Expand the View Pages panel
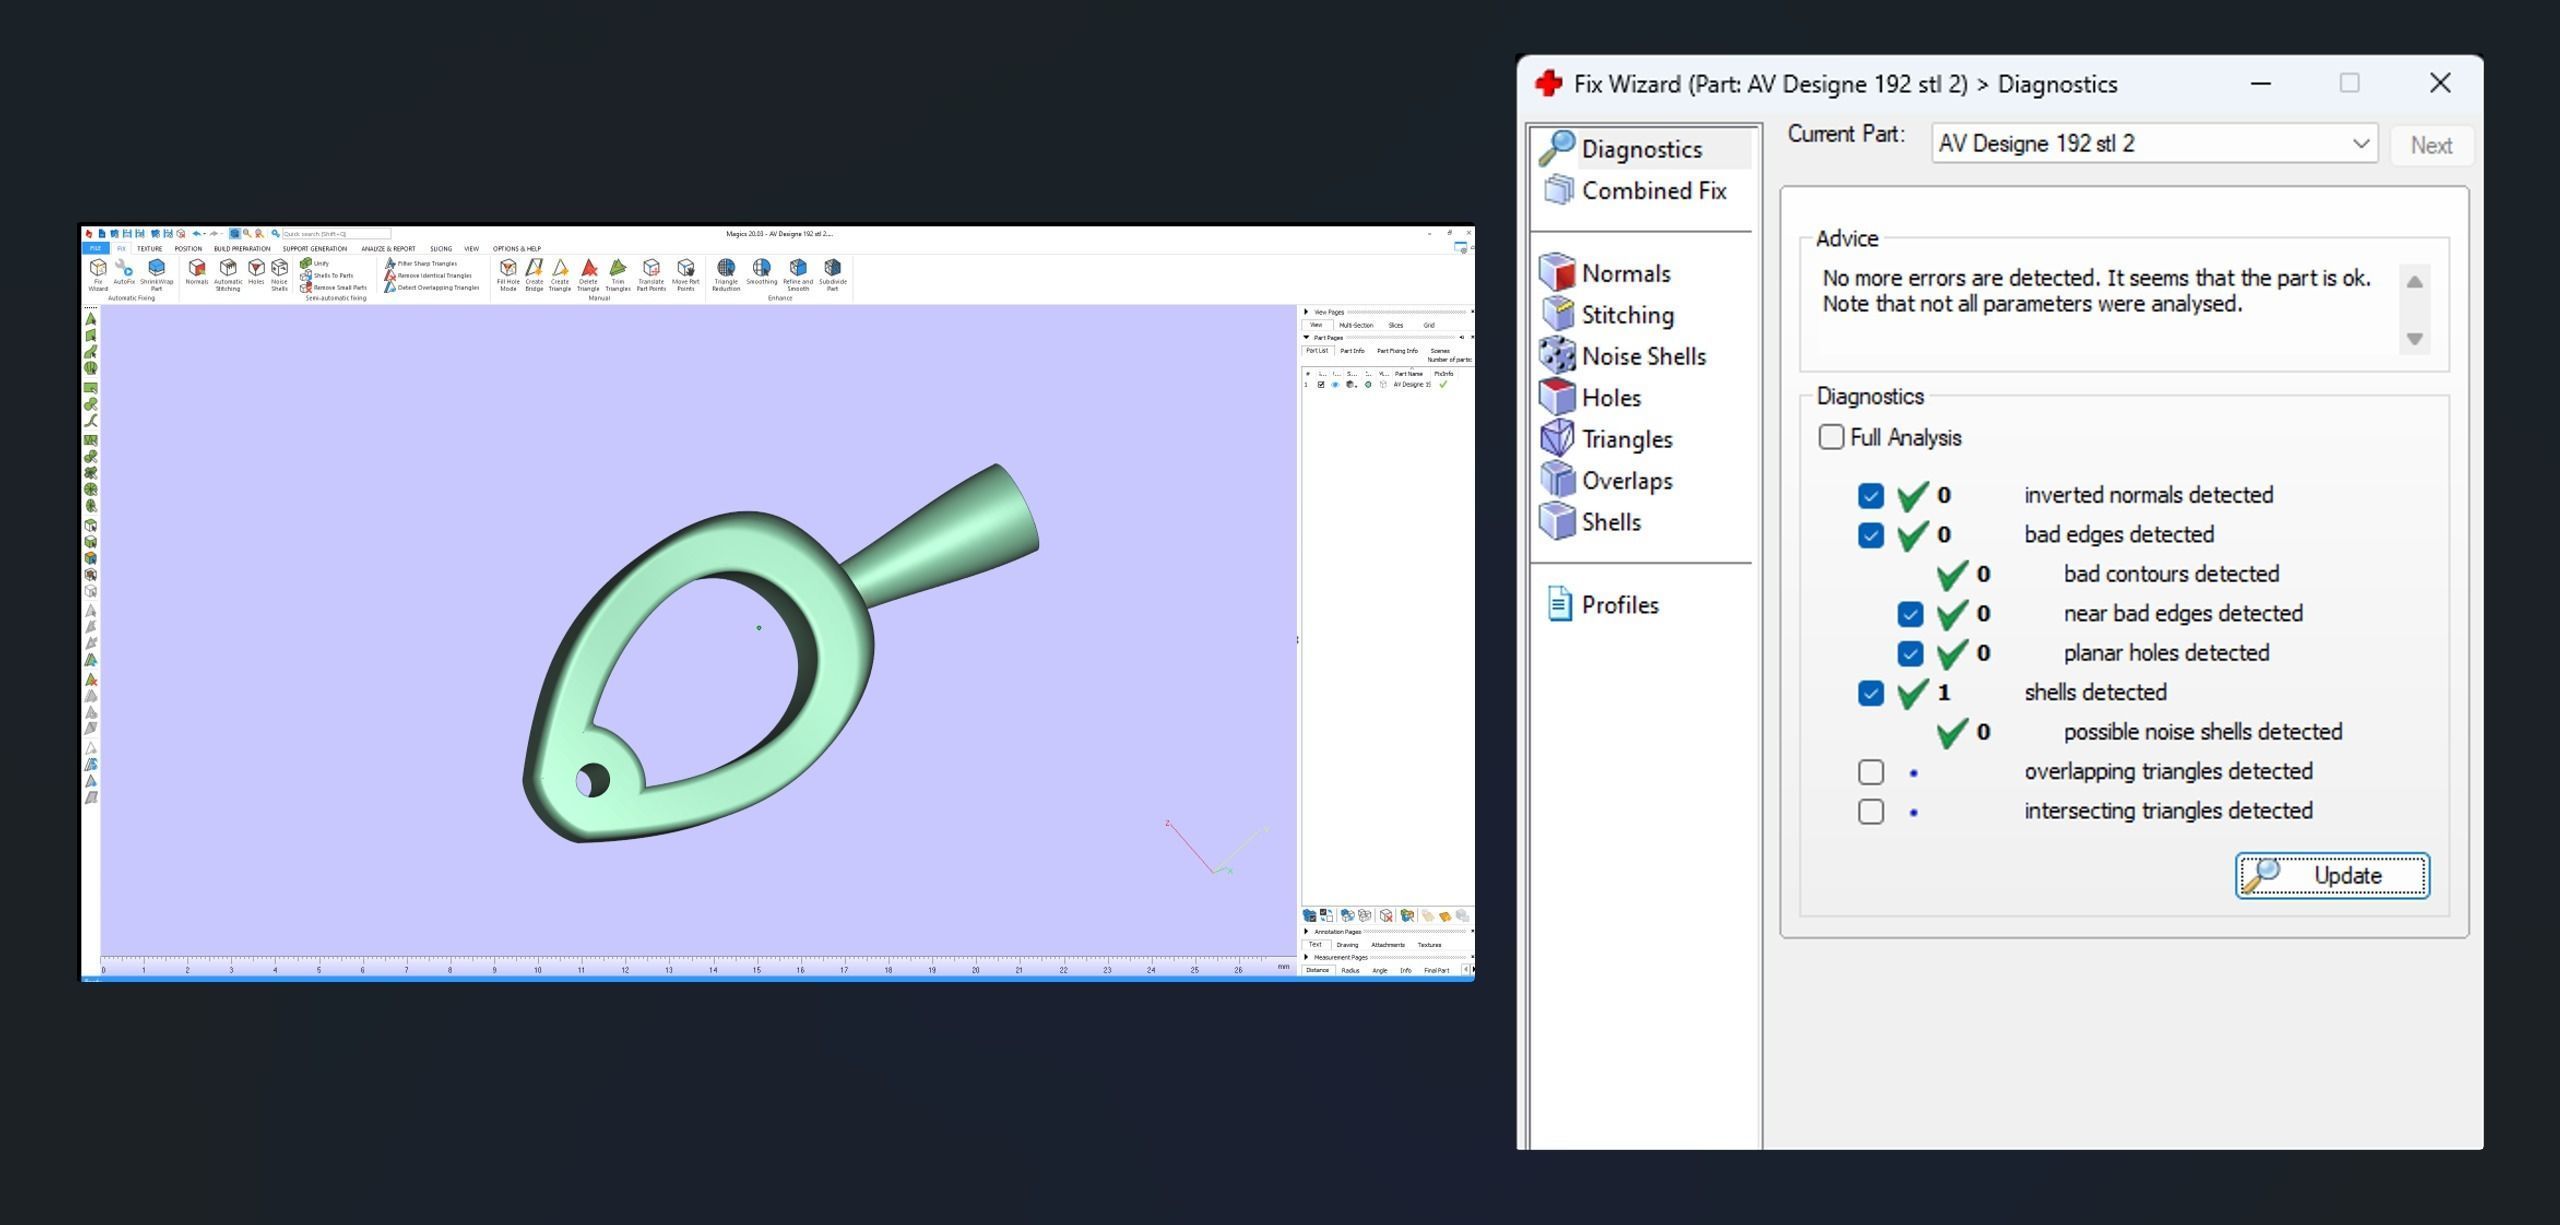This screenshot has width=2560, height=1225. click(1306, 312)
